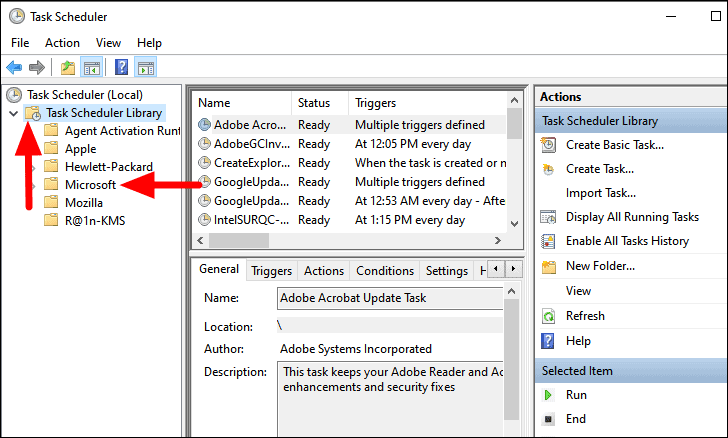This screenshot has height=438, width=728.
Task: Click Display All Running Tasks link
Action: (x=632, y=217)
